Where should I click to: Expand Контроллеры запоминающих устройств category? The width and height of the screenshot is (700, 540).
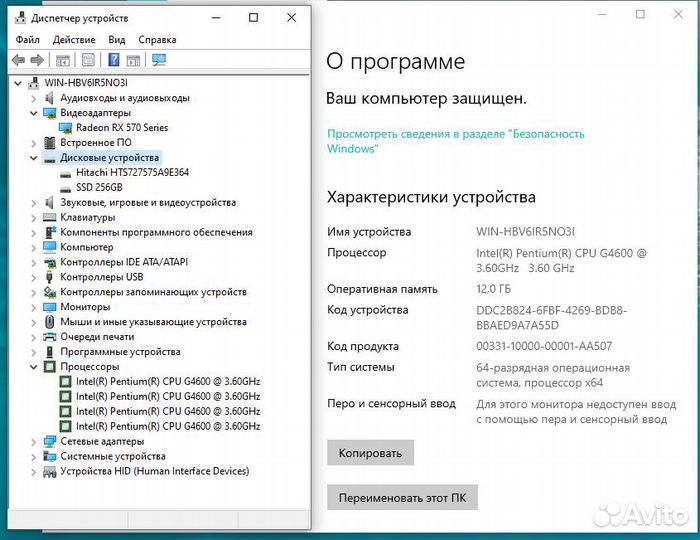coord(33,292)
